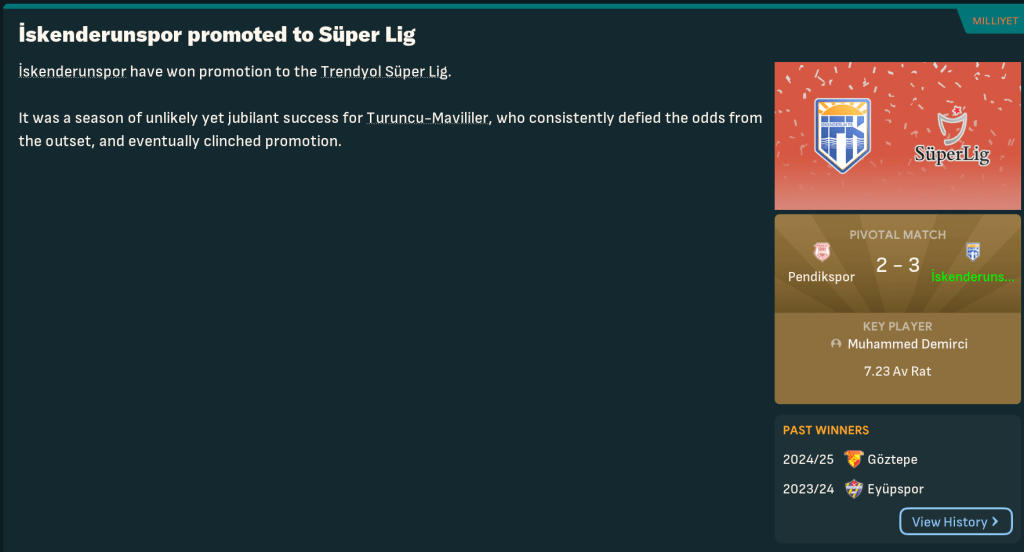Click the promoted to Süper Lig headline
This screenshot has height=552, width=1024.
[217, 35]
